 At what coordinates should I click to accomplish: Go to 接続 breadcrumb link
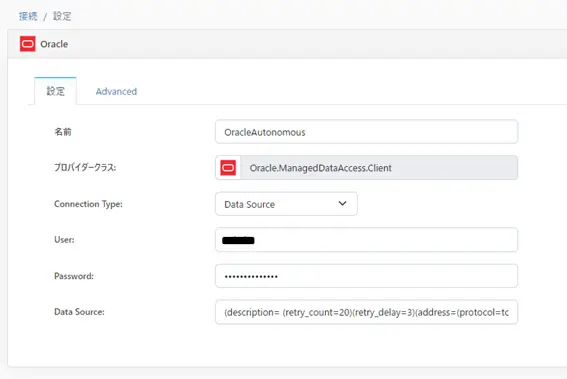28,16
